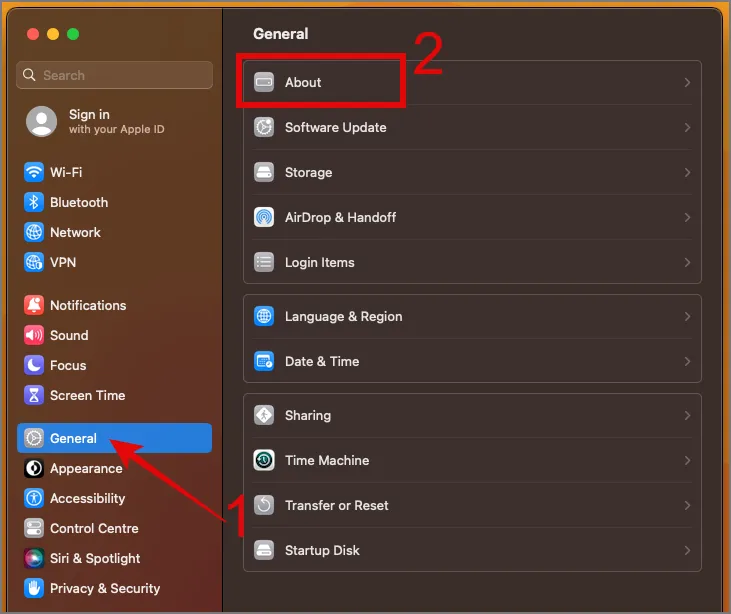Click the Sound speaker icon
Viewport: 731px width, 614px height.
tap(34, 335)
